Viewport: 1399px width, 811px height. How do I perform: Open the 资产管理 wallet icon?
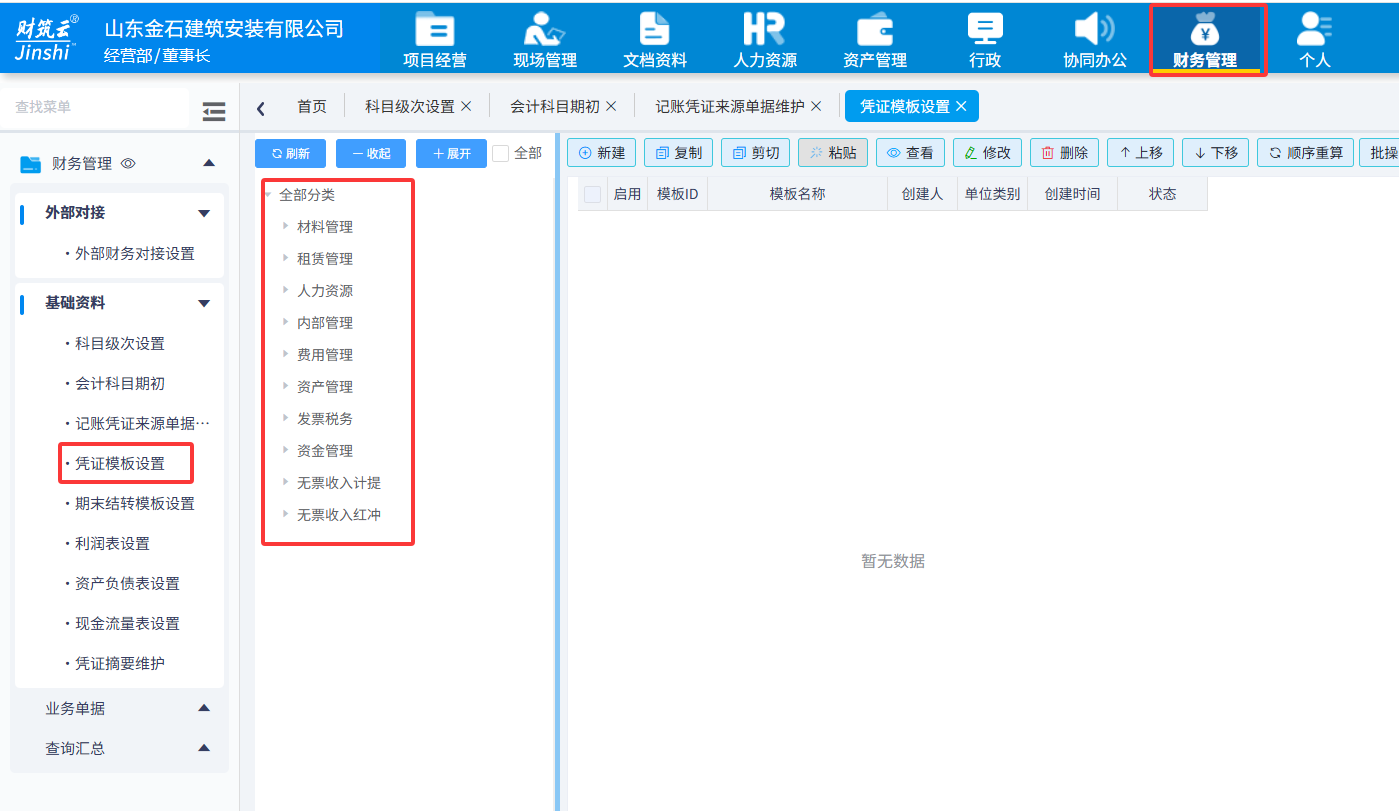point(875,28)
